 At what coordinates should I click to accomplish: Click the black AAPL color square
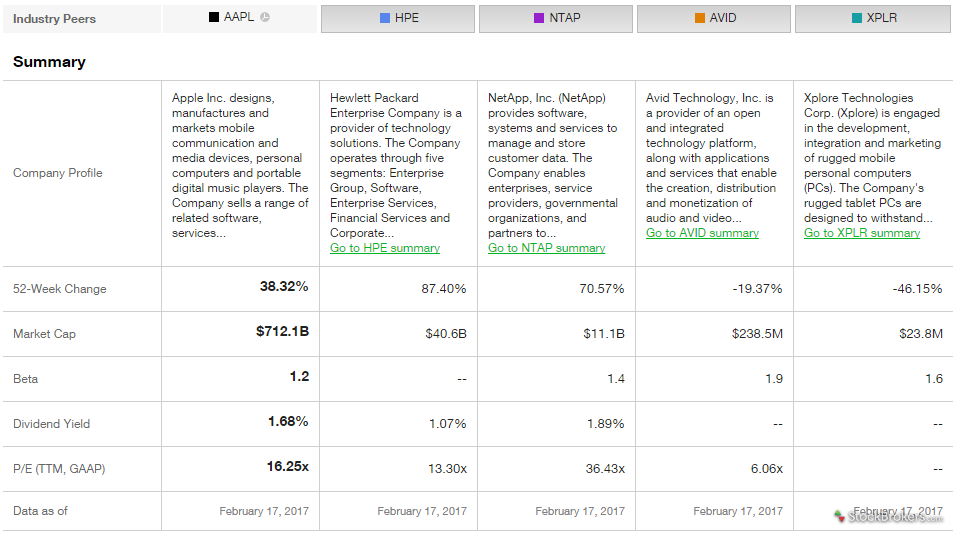tap(213, 17)
